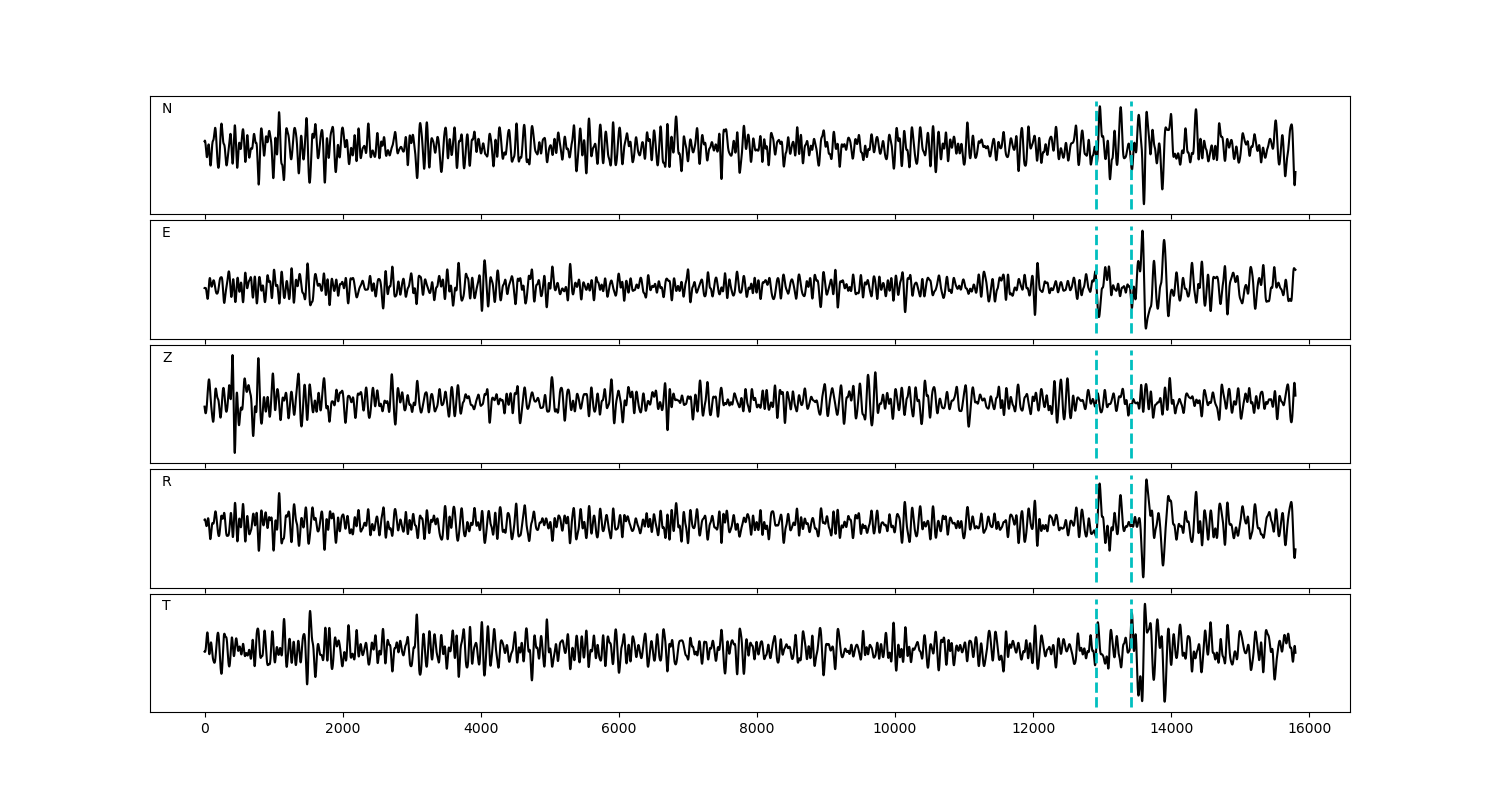Select the 8000 x-axis tick label
This screenshot has width=1500, height=800.
pos(757,730)
